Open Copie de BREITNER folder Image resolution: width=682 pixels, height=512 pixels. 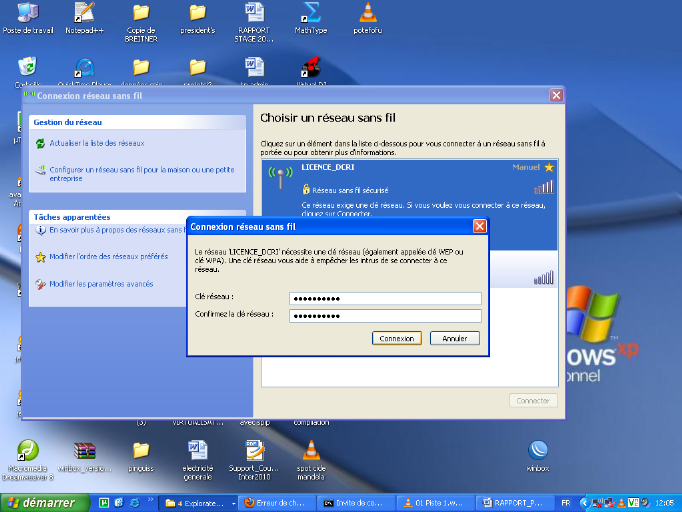coord(141,23)
